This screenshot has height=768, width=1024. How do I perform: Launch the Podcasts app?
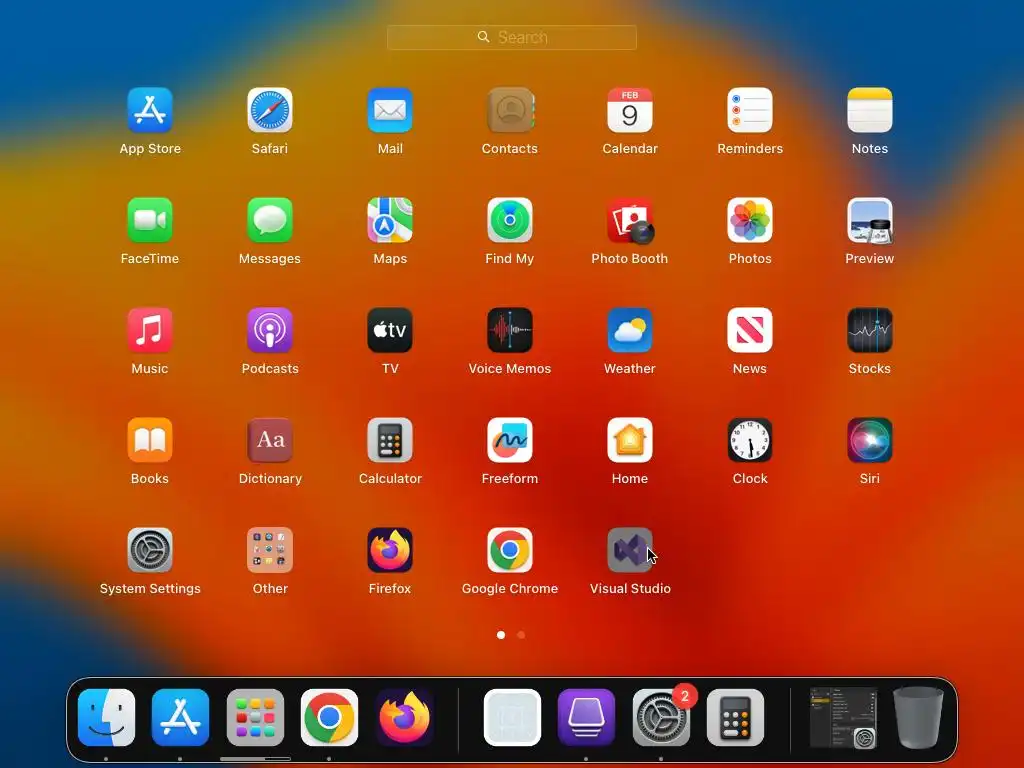coord(270,330)
